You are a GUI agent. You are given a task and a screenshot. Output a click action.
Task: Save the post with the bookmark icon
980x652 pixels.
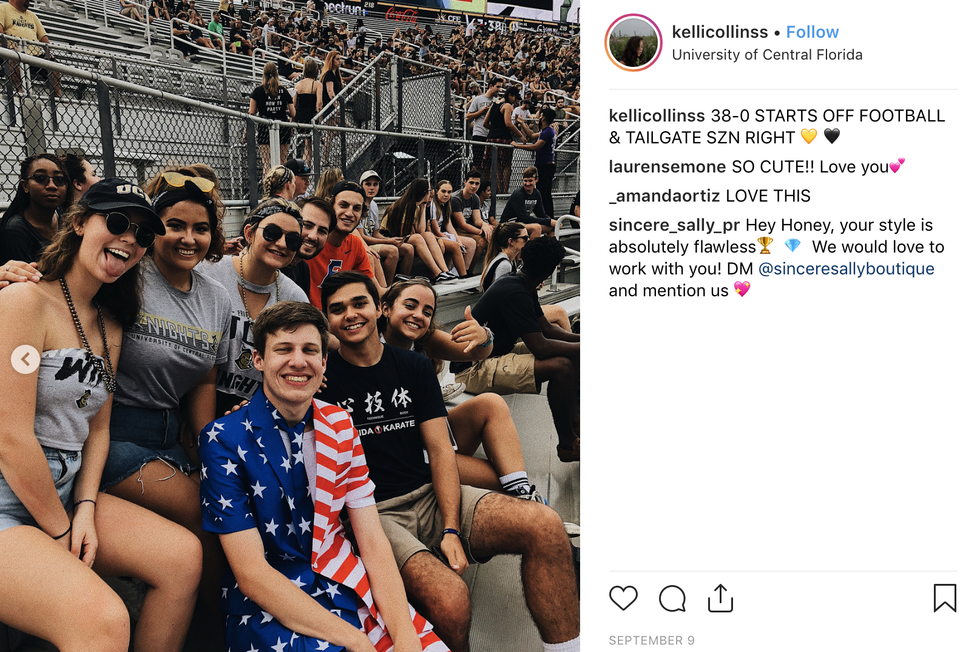pos(944,598)
